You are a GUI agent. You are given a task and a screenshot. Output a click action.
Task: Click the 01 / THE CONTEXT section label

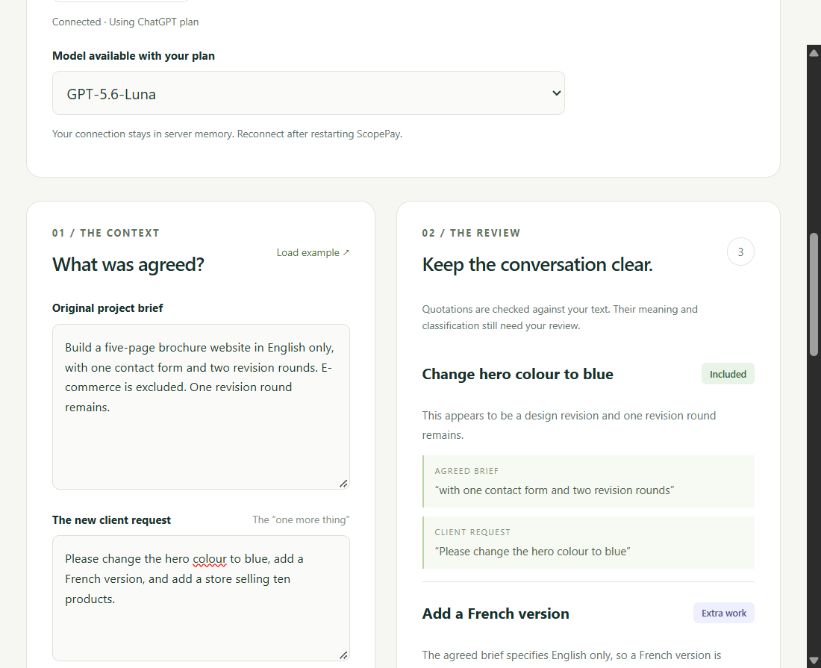point(106,233)
